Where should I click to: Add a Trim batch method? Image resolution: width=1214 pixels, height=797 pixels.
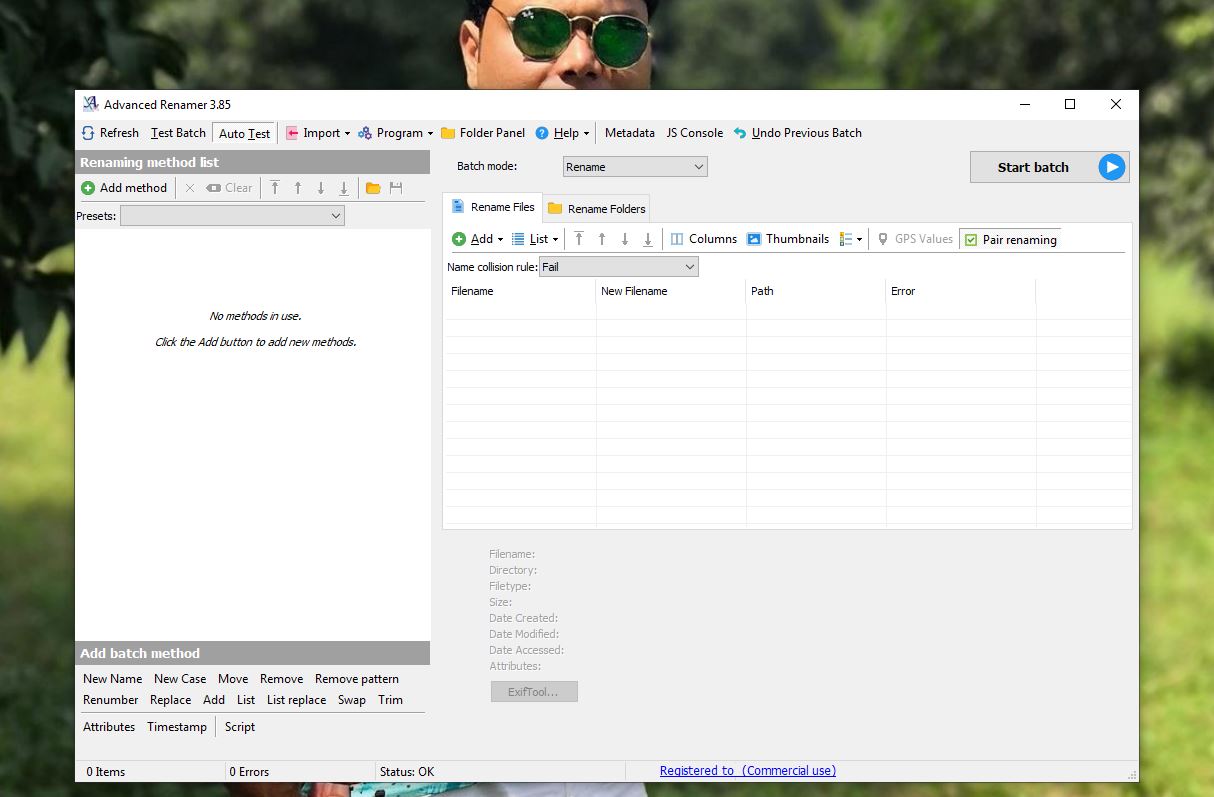391,700
